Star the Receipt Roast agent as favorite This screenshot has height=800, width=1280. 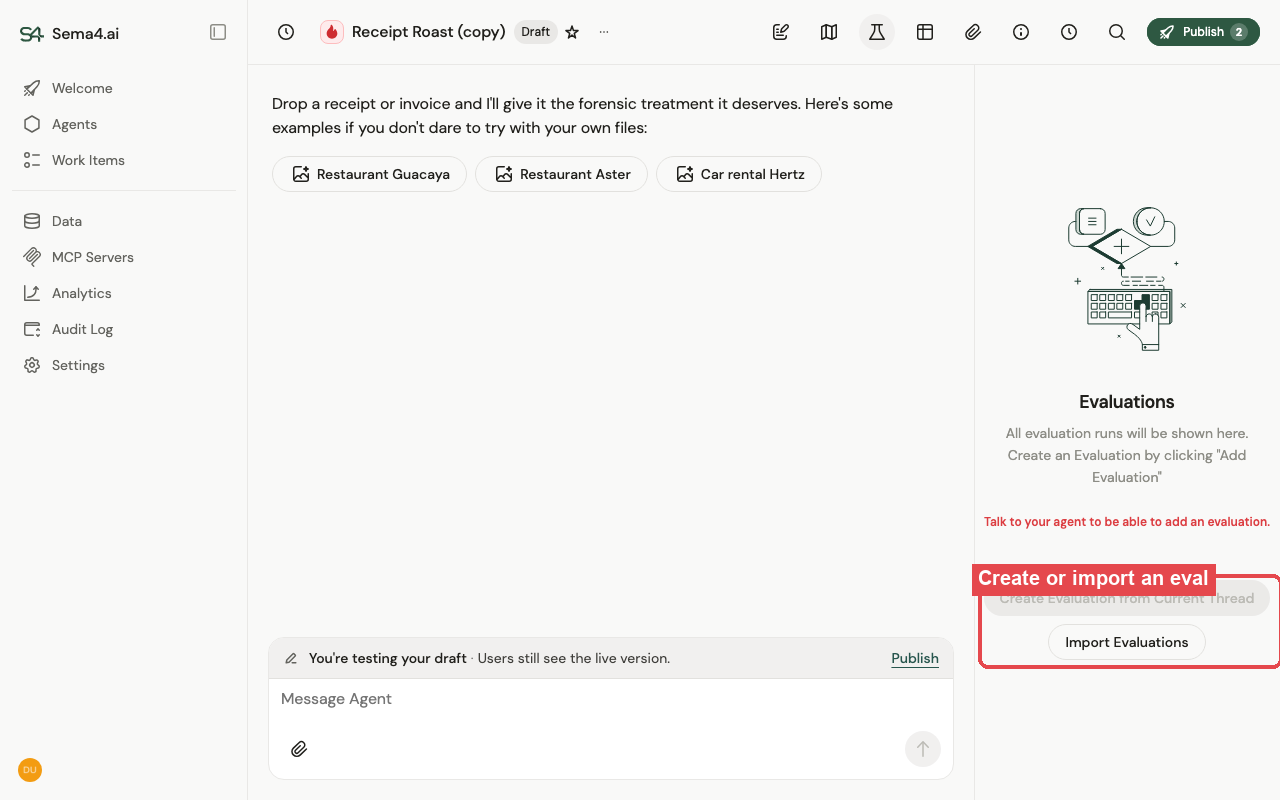[572, 32]
